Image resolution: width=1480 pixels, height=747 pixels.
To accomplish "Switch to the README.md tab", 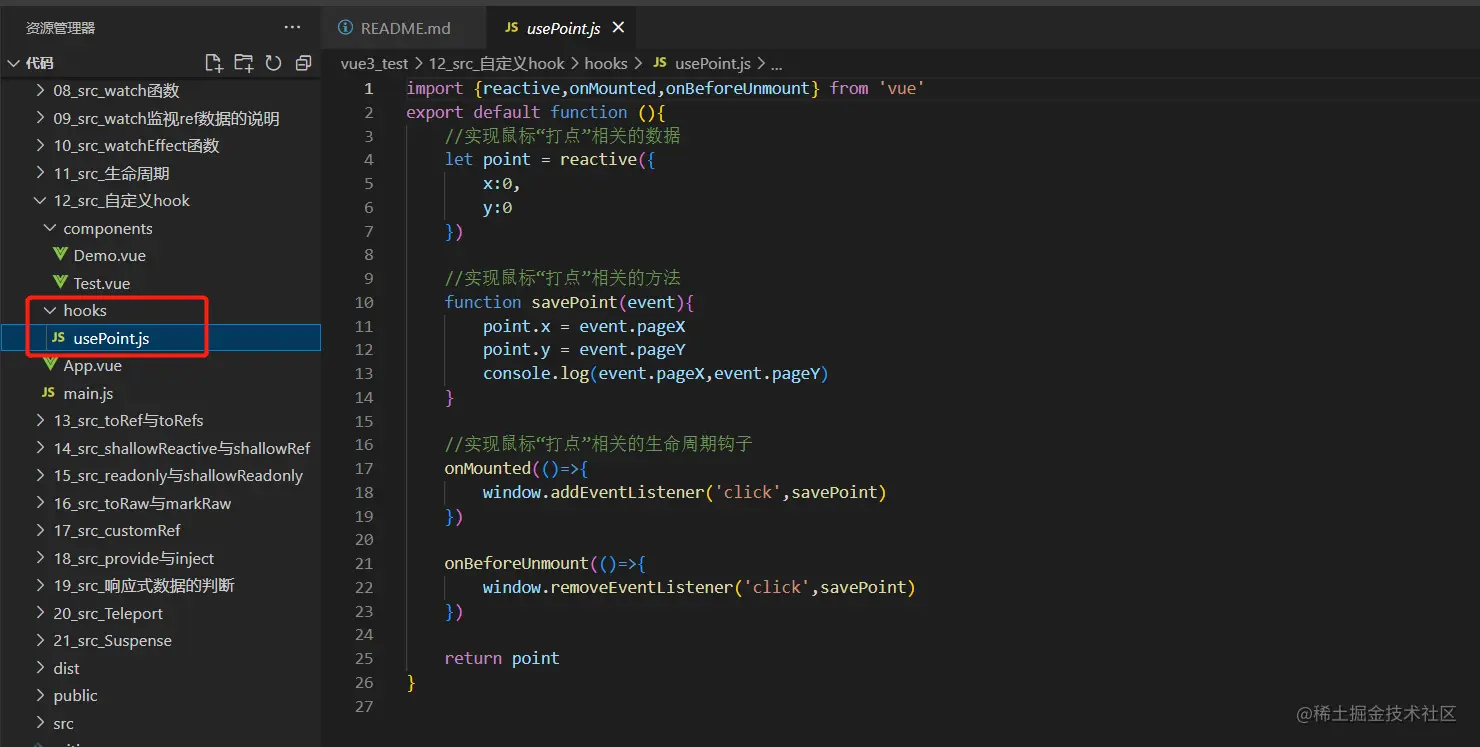I will tap(405, 28).
